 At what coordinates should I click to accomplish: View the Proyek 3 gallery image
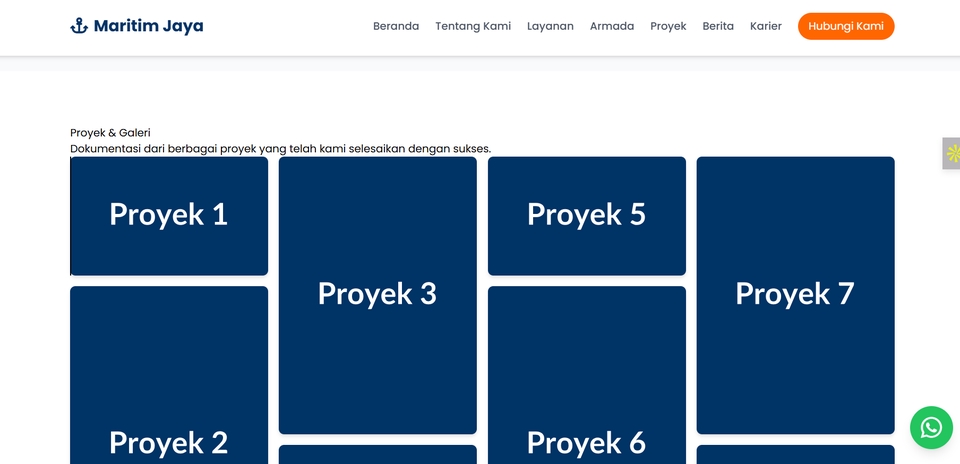coord(378,295)
